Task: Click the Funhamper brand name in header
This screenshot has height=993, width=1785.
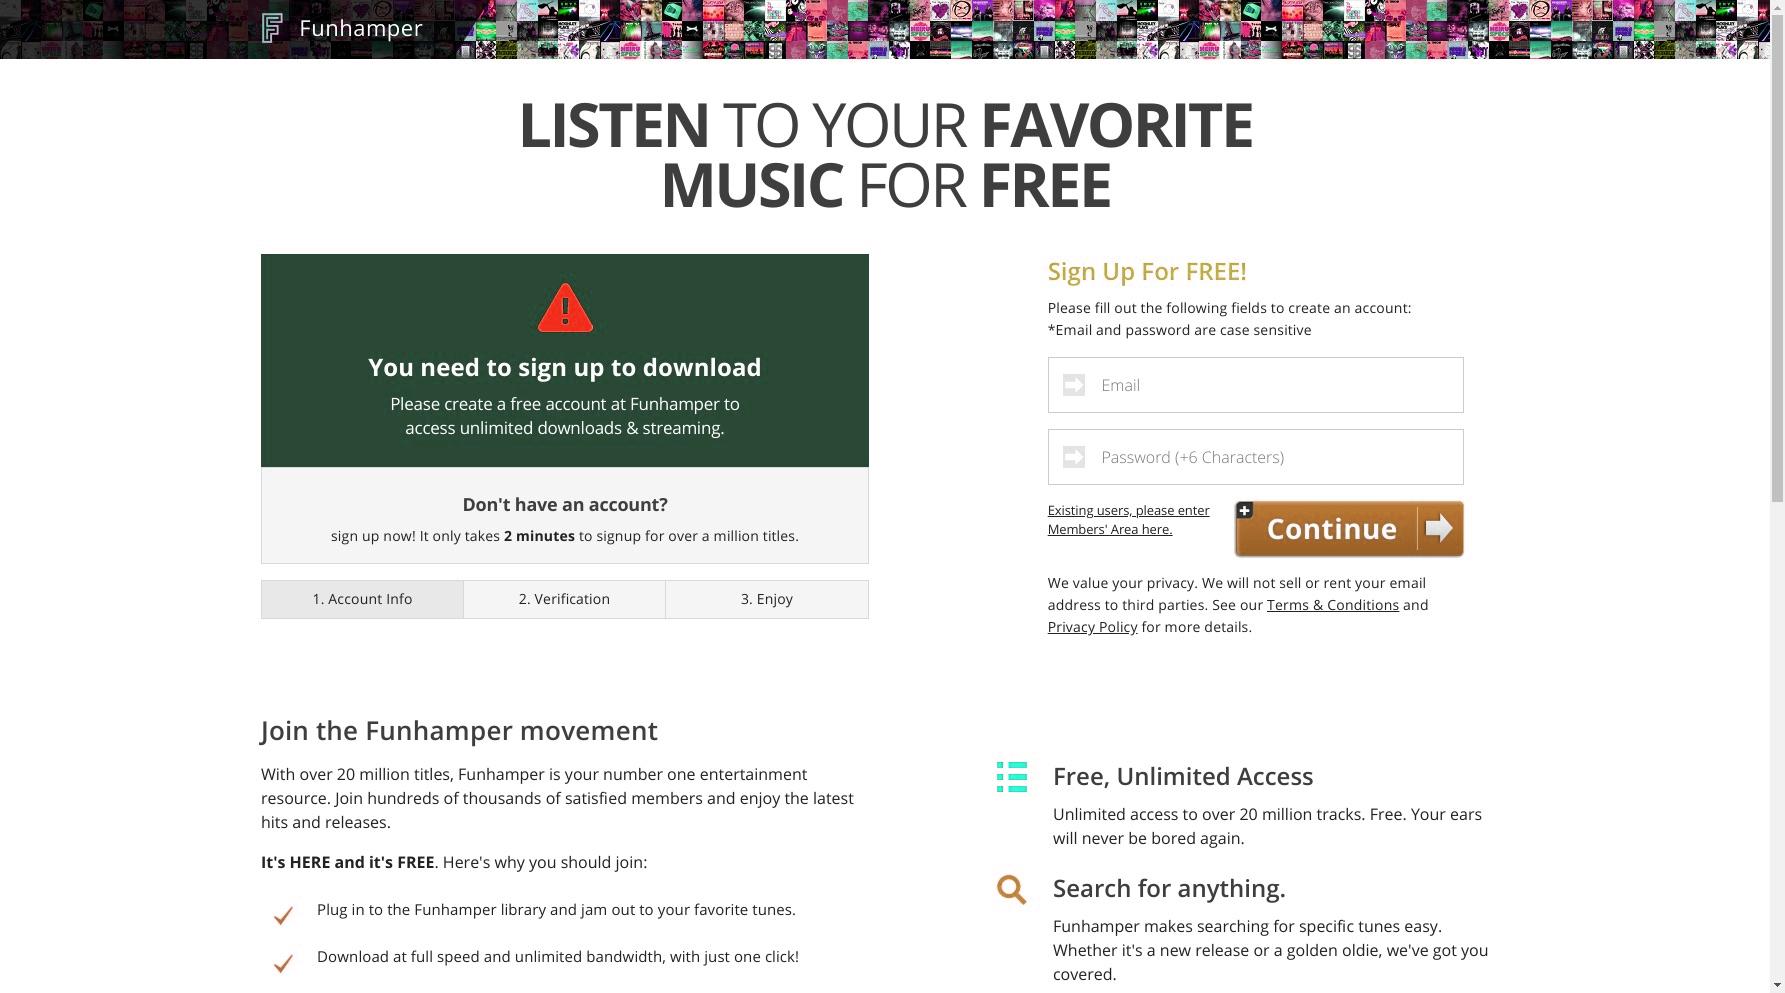Action: [361, 28]
